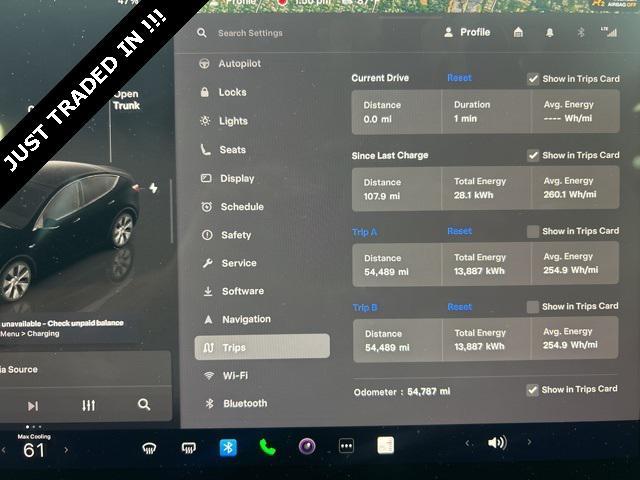Tap the top bar Bluetooth icon
This screenshot has width=640, height=480.
(x=581, y=32)
